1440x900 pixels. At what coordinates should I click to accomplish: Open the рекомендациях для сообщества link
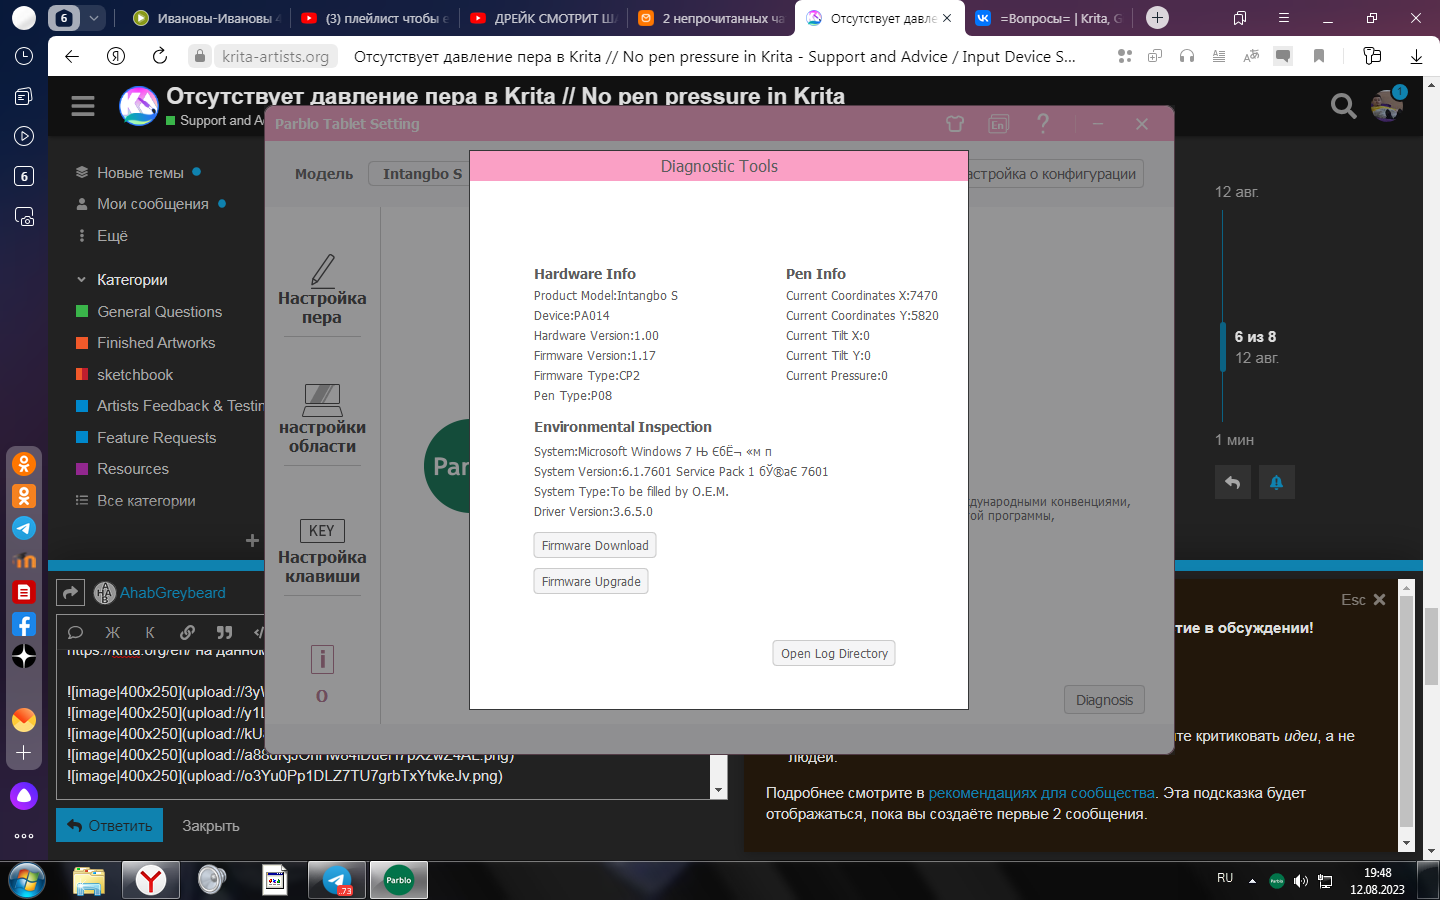tap(1042, 793)
